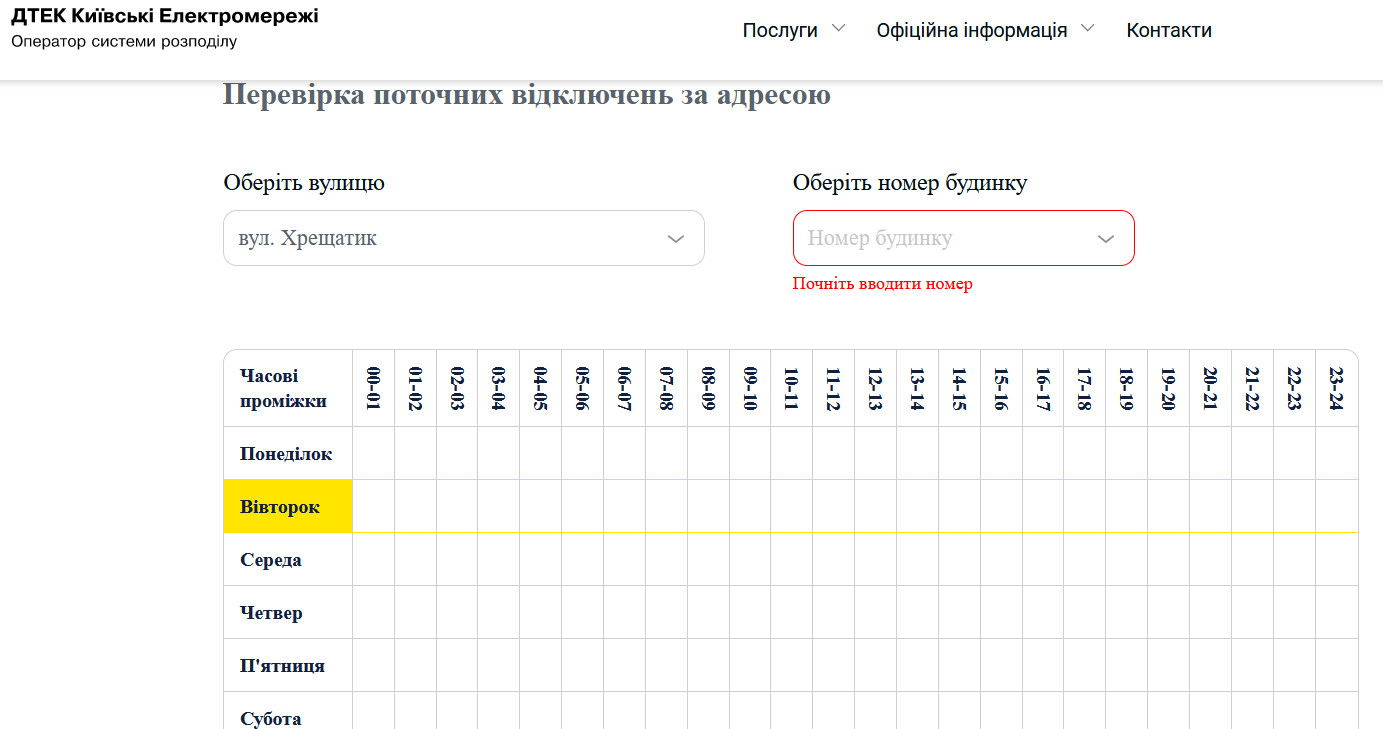Click the Субота row label
This screenshot has height=729, width=1383.
click(x=271, y=718)
